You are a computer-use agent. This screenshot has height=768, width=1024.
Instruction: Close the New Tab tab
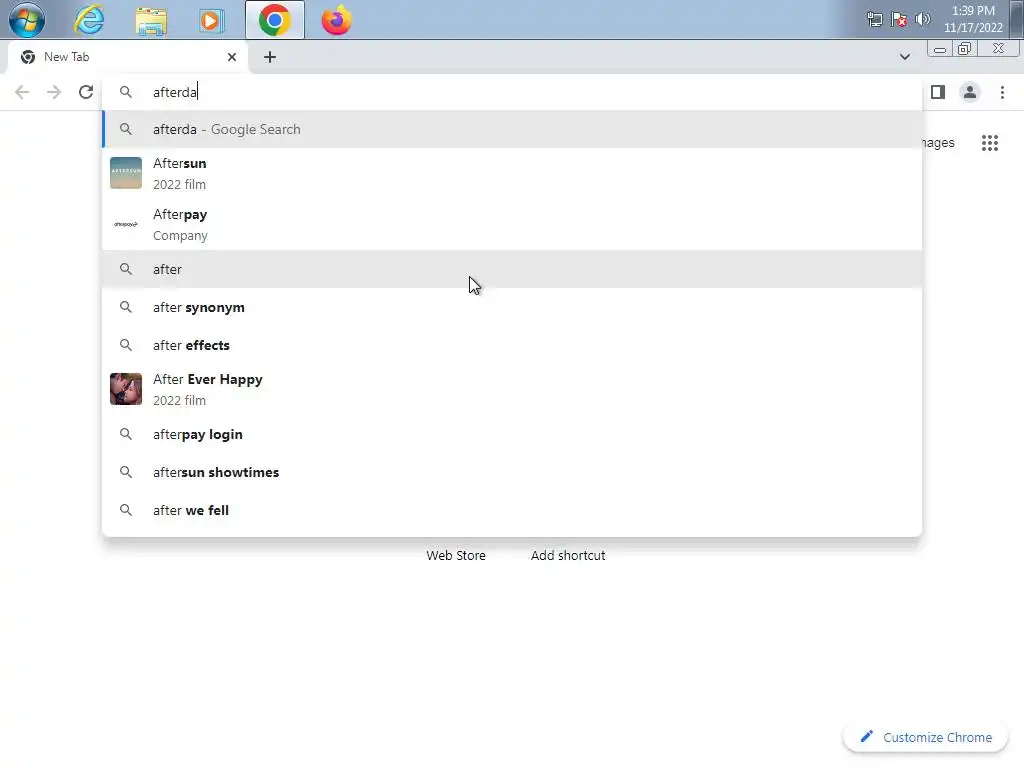(232, 57)
